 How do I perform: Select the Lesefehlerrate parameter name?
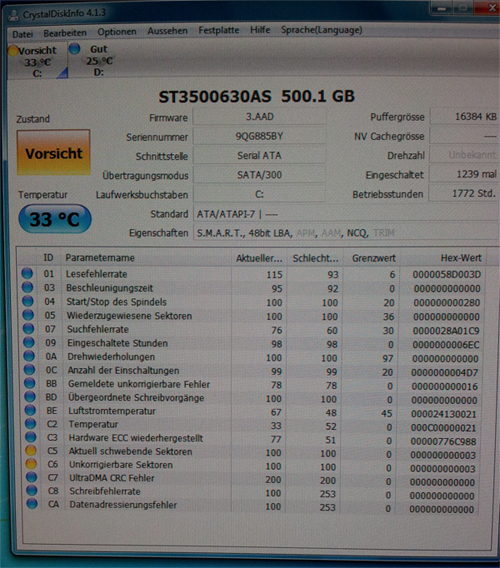click(96, 274)
